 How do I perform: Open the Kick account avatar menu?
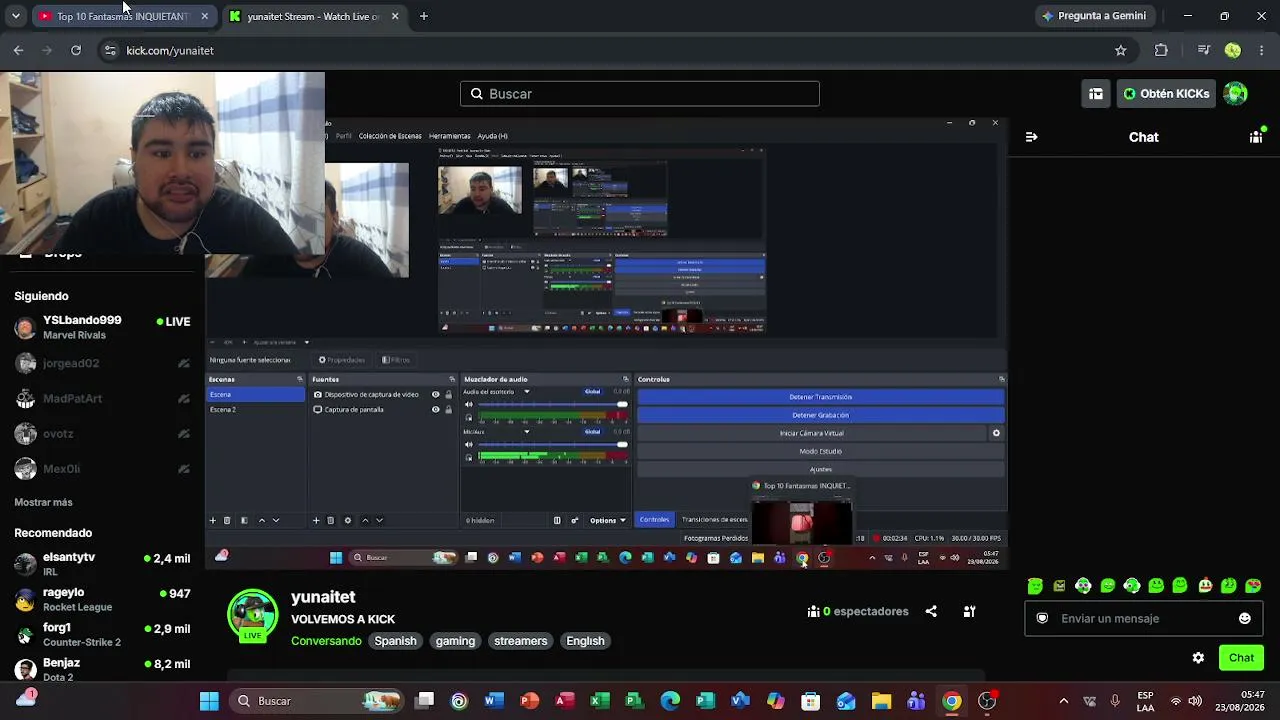pos(1236,94)
